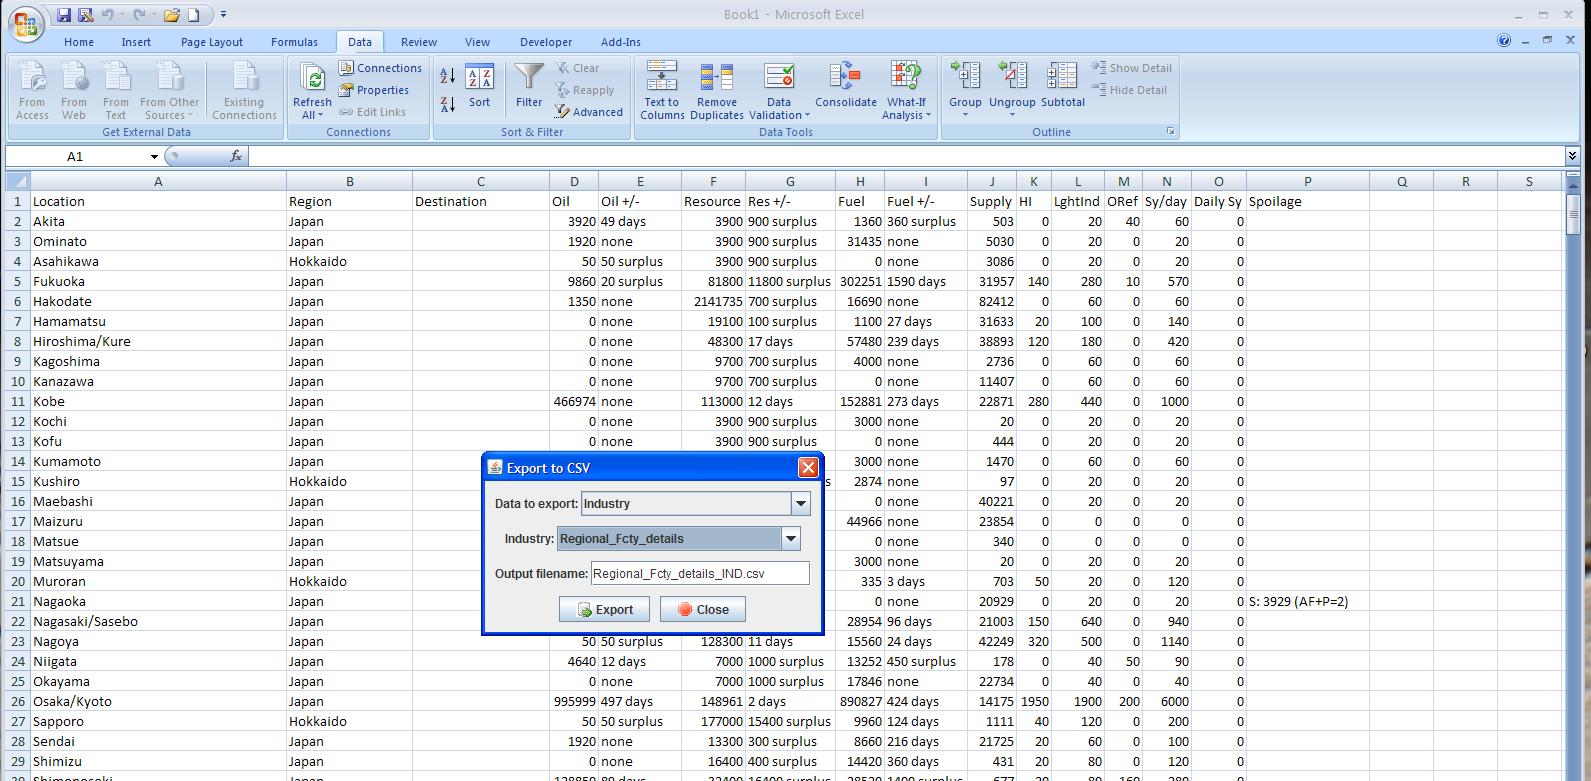
Task: Open the Sort dialog icon
Action: (480, 78)
